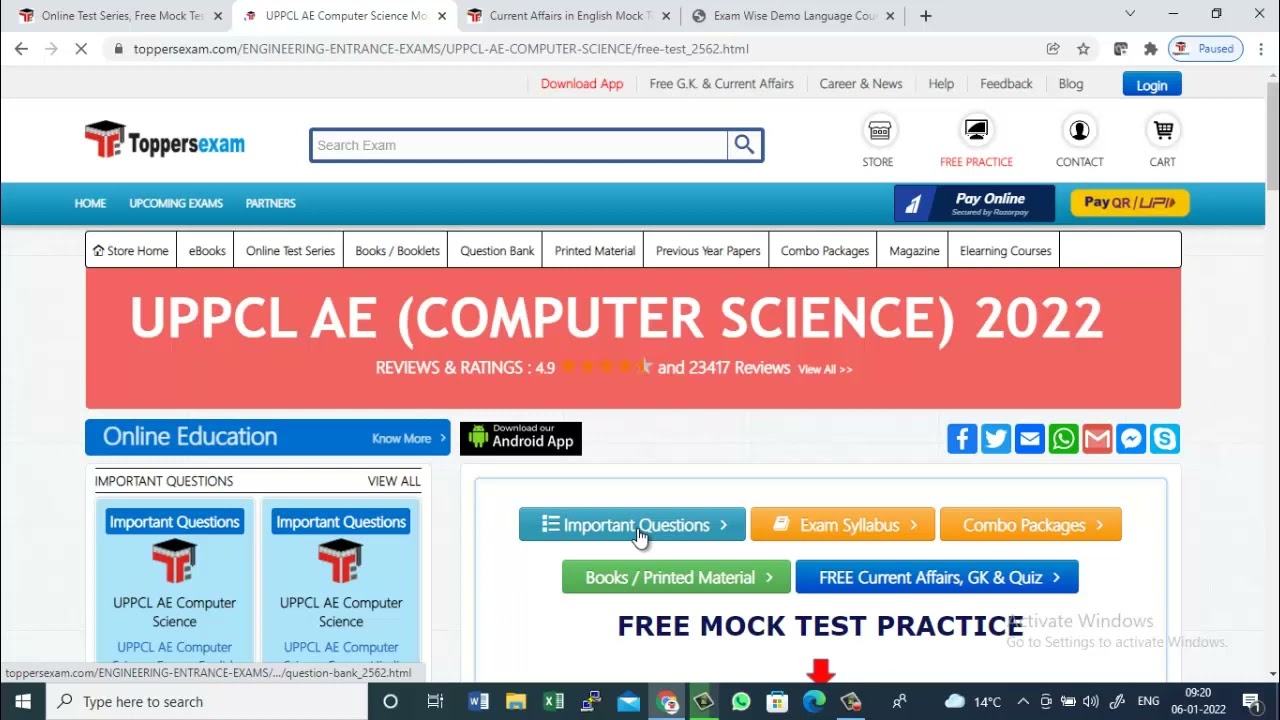Bookmark this page with star icon
This screenshot has height=720, width=1280.
click(1083, 49)
